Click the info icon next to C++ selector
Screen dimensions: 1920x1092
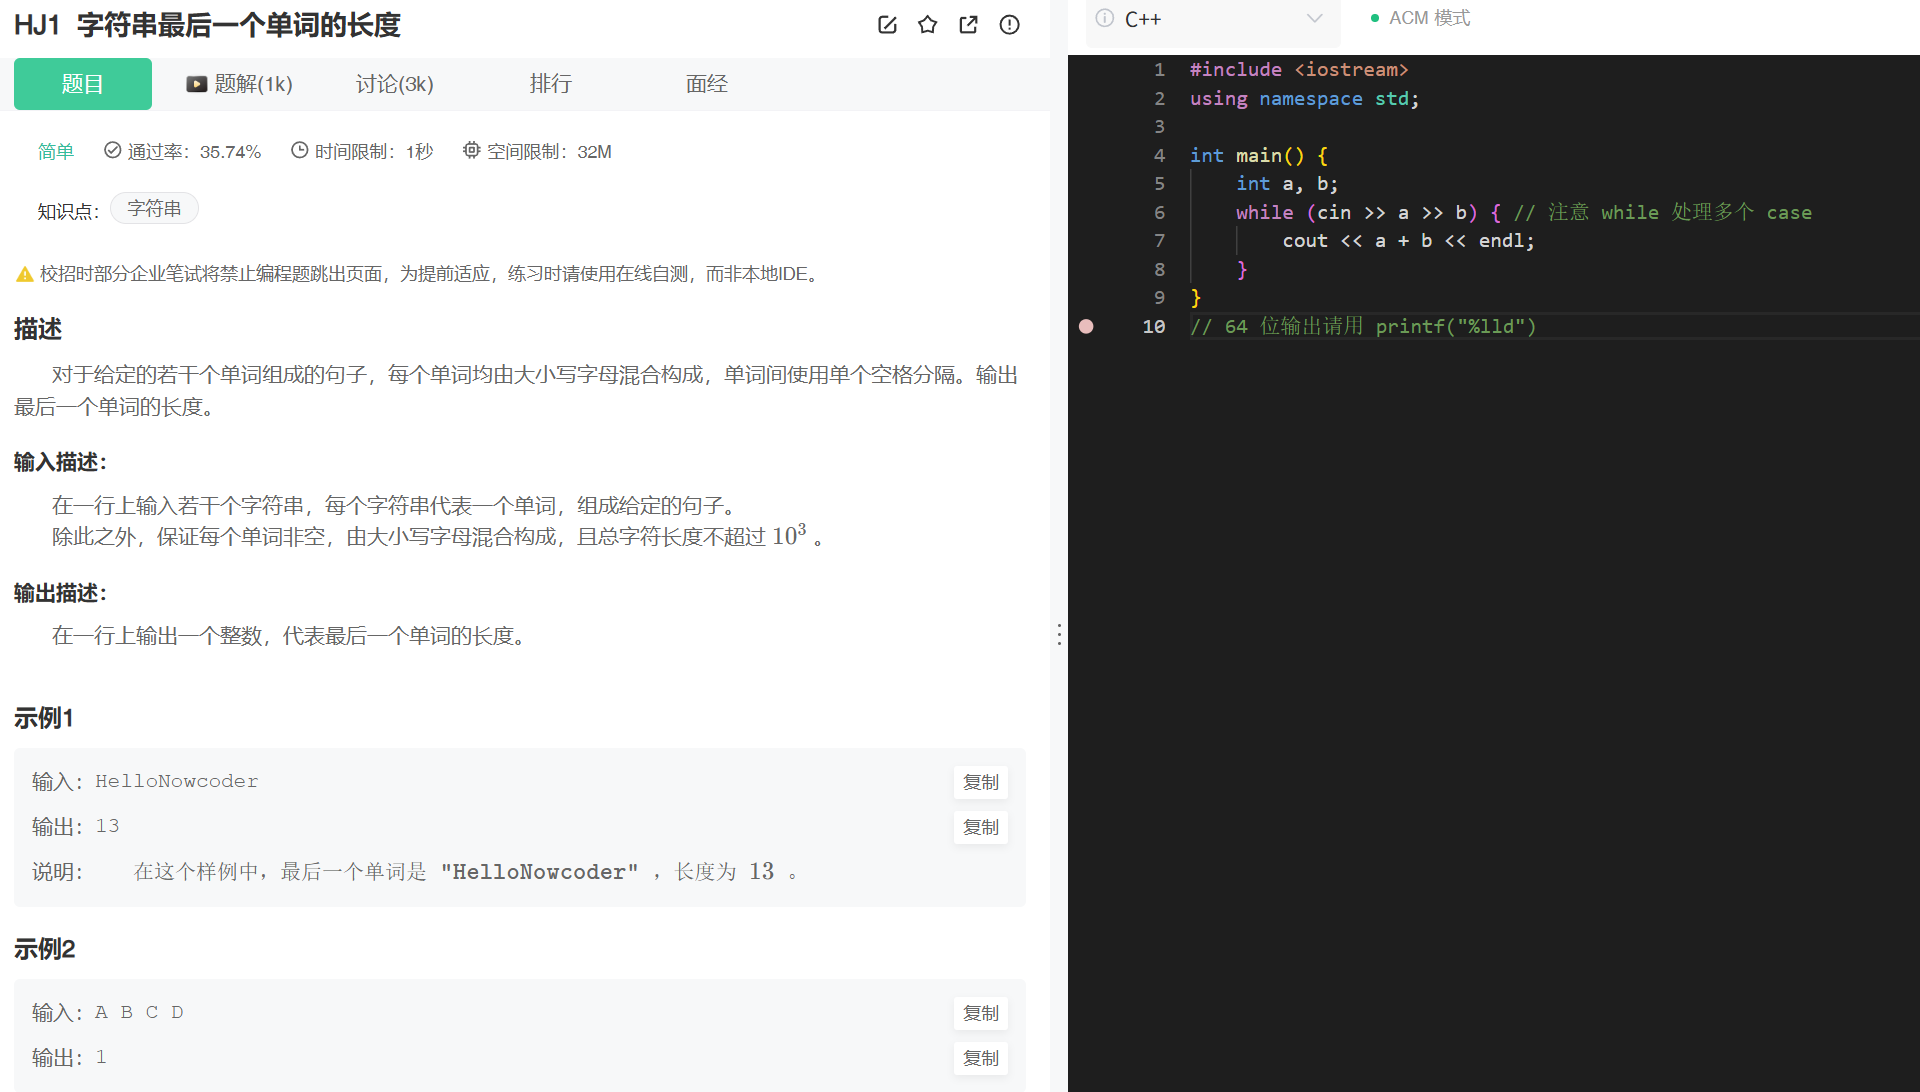tap(1104, 18)
